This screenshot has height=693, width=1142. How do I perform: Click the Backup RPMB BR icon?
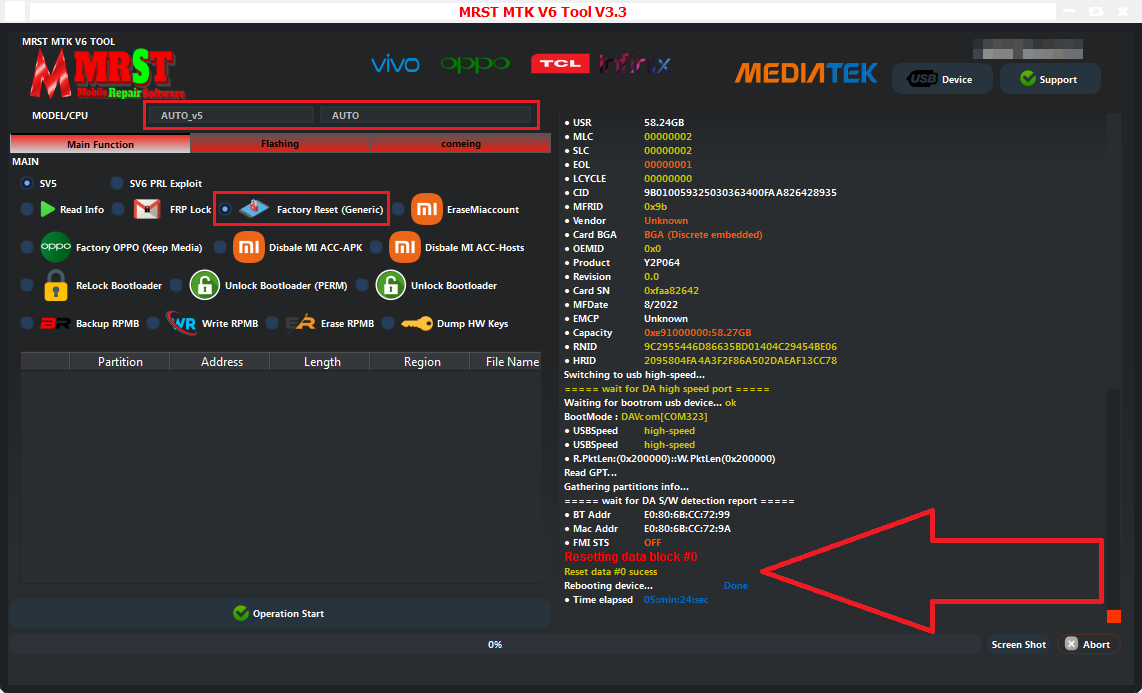click(55, 323)
